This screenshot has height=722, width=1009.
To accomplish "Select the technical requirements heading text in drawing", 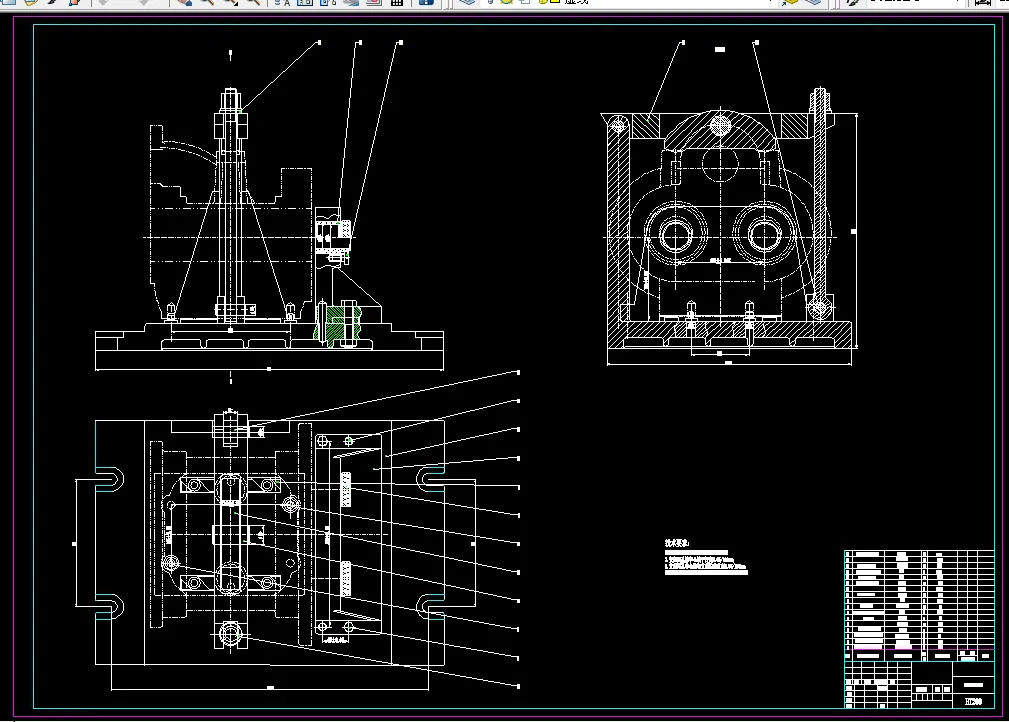I will pos(676,543).
